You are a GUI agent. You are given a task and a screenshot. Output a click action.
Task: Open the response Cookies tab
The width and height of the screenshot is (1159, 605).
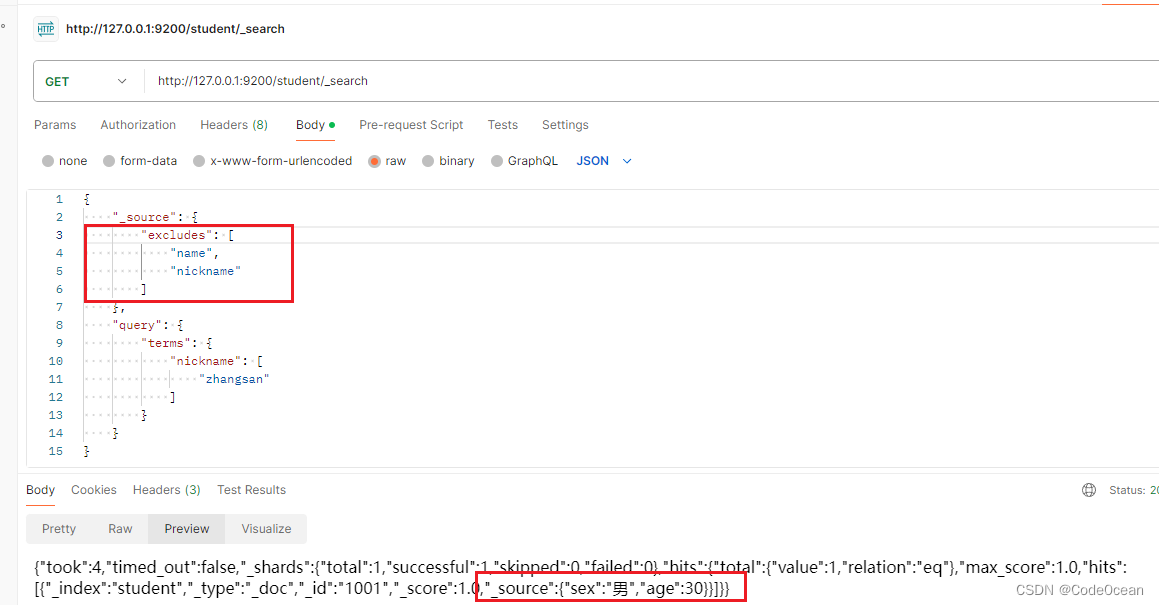pos(94,490)
